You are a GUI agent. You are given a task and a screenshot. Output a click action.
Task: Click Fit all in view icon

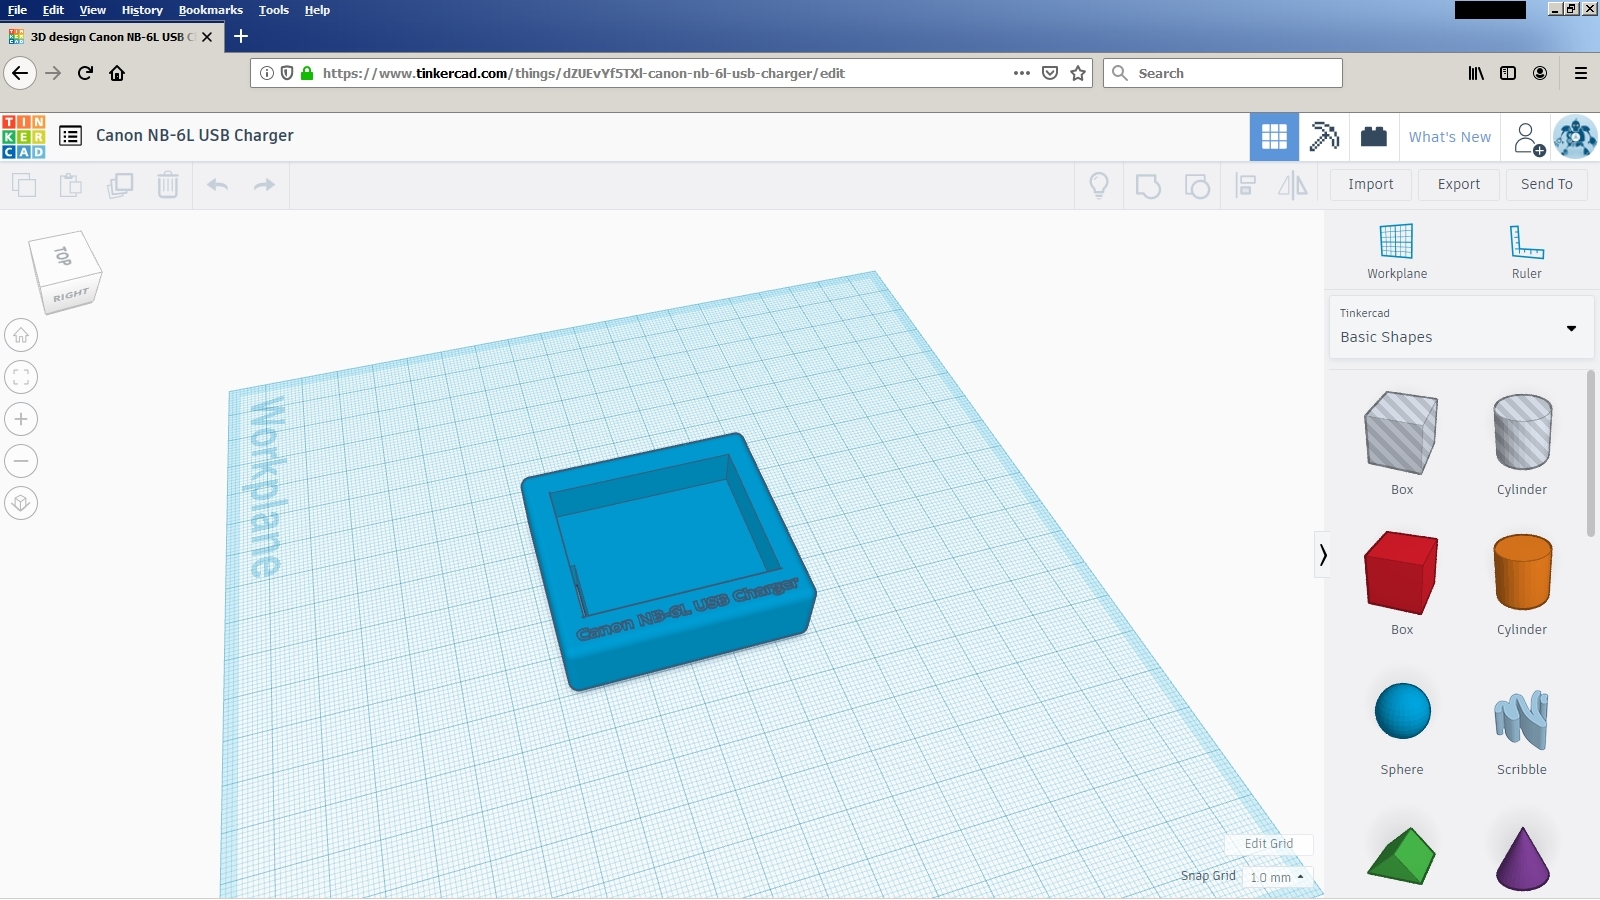pyautogui.click(x=21, y=377)
